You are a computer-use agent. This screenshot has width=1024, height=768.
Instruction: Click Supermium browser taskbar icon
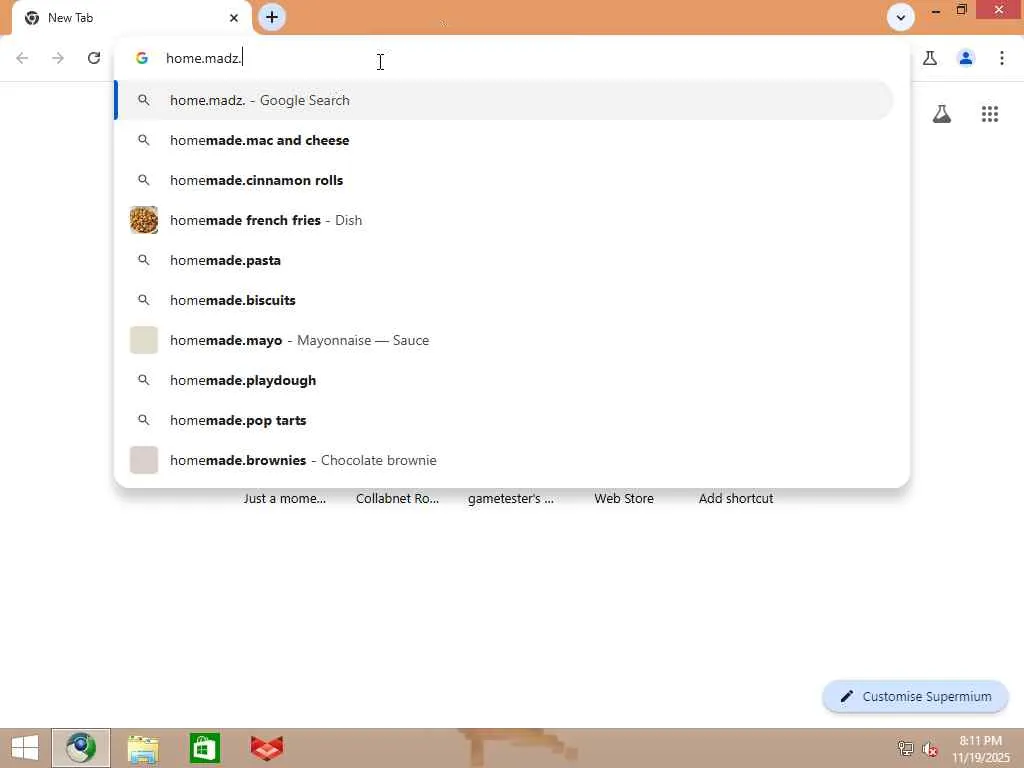pos(81,748)
